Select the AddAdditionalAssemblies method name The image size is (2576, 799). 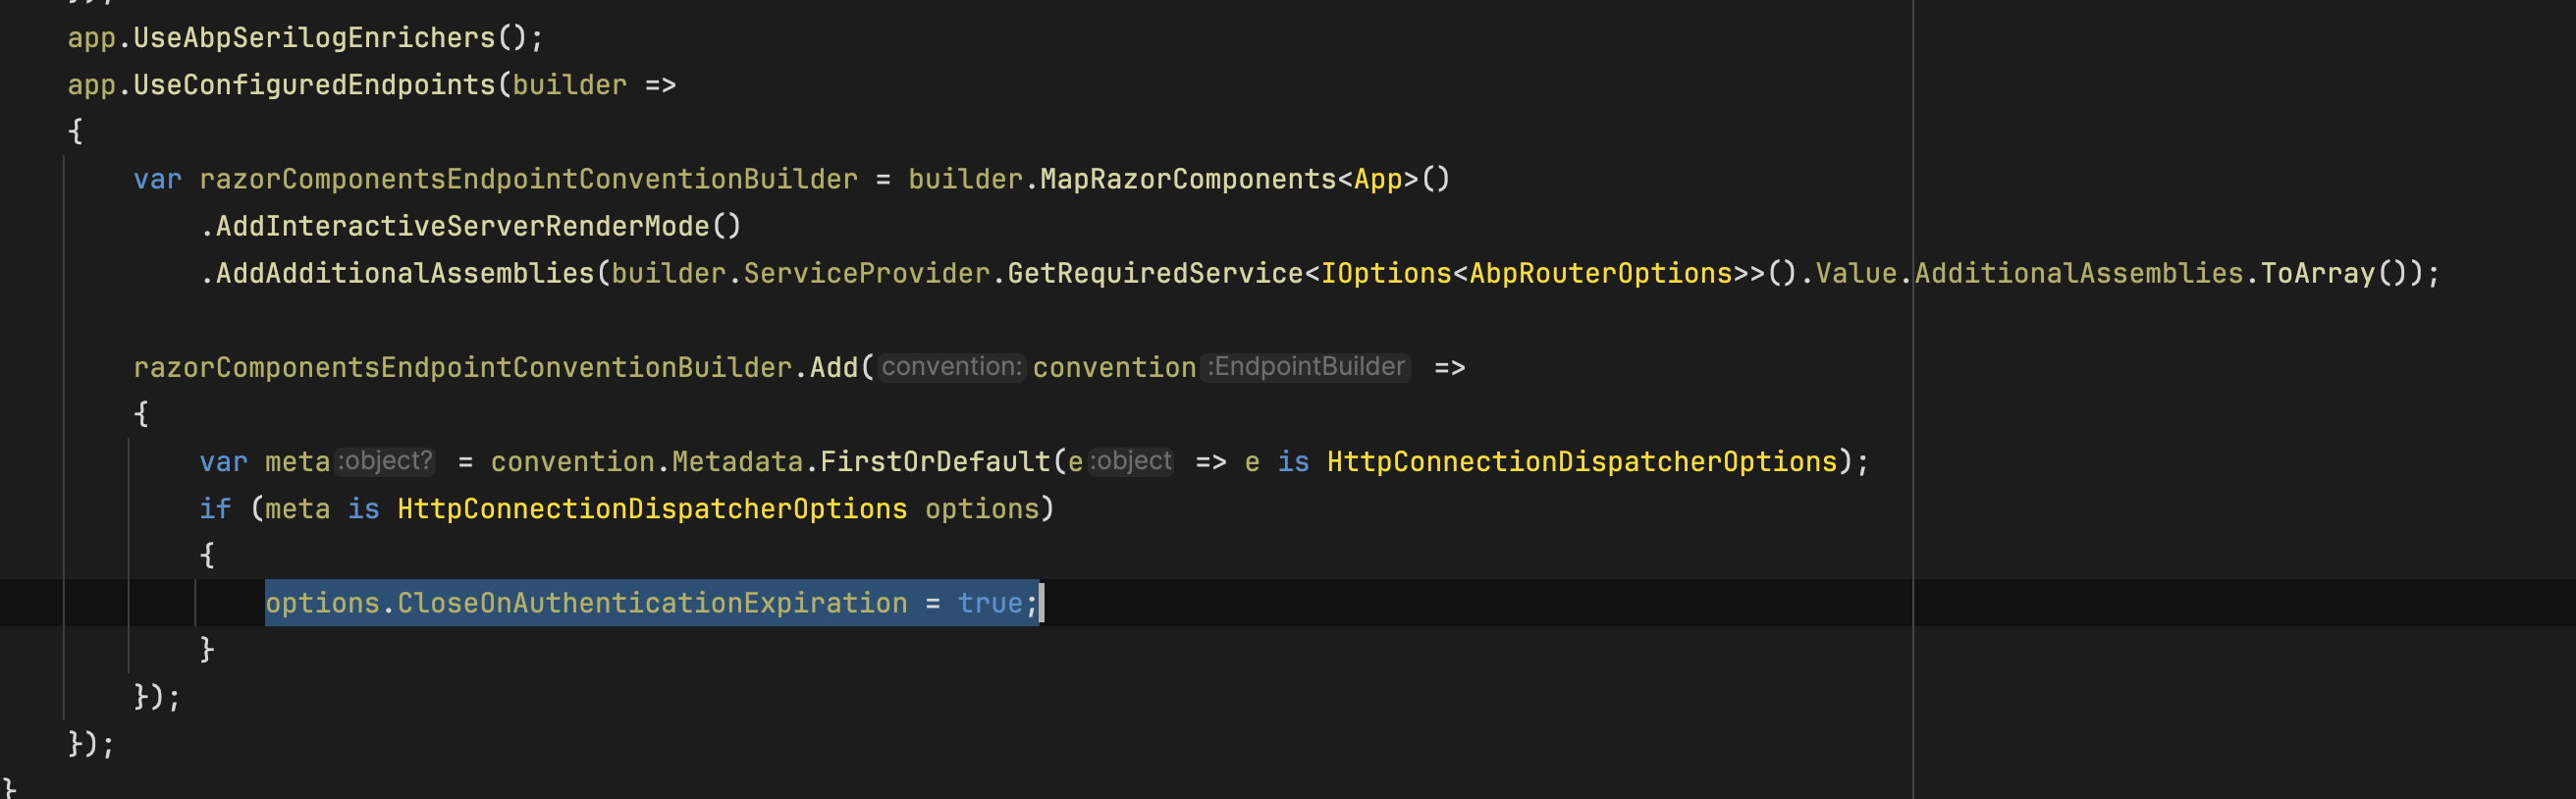tap(405, 273)
